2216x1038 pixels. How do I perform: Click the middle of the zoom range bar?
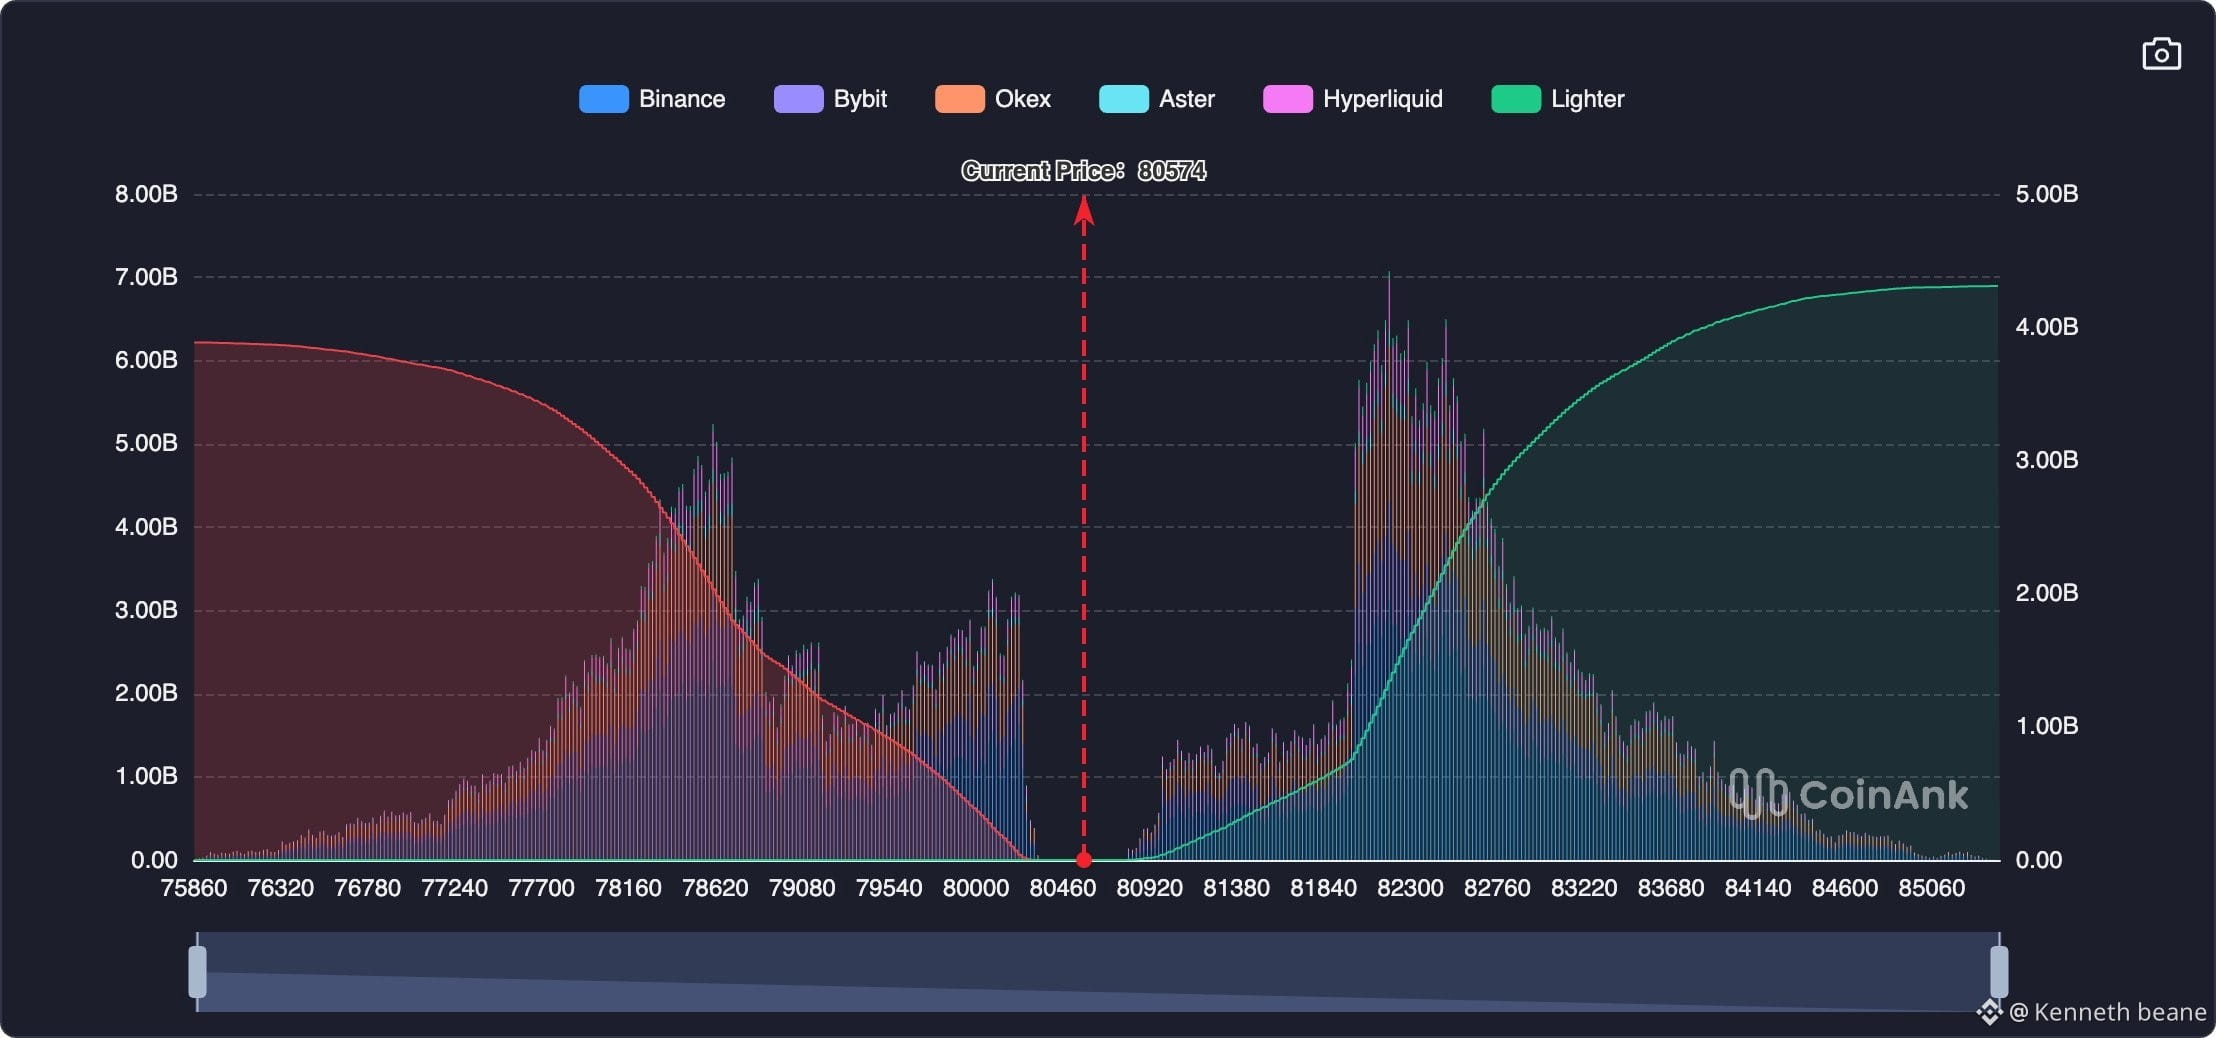[1098, 971]
